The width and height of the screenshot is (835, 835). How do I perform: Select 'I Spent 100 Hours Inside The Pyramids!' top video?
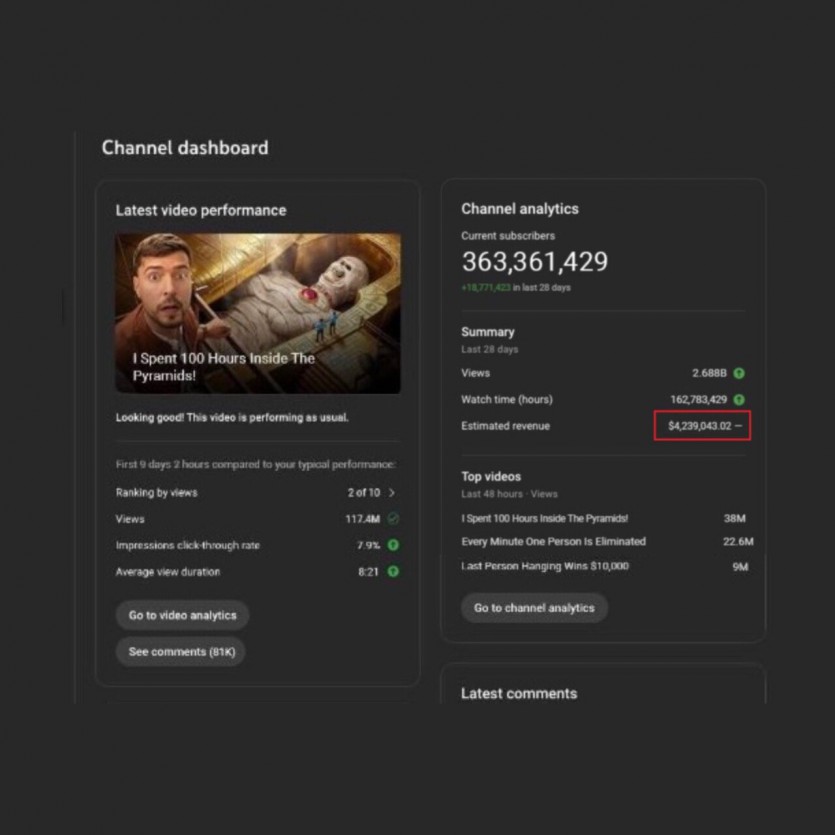click(x=544, y=519)
